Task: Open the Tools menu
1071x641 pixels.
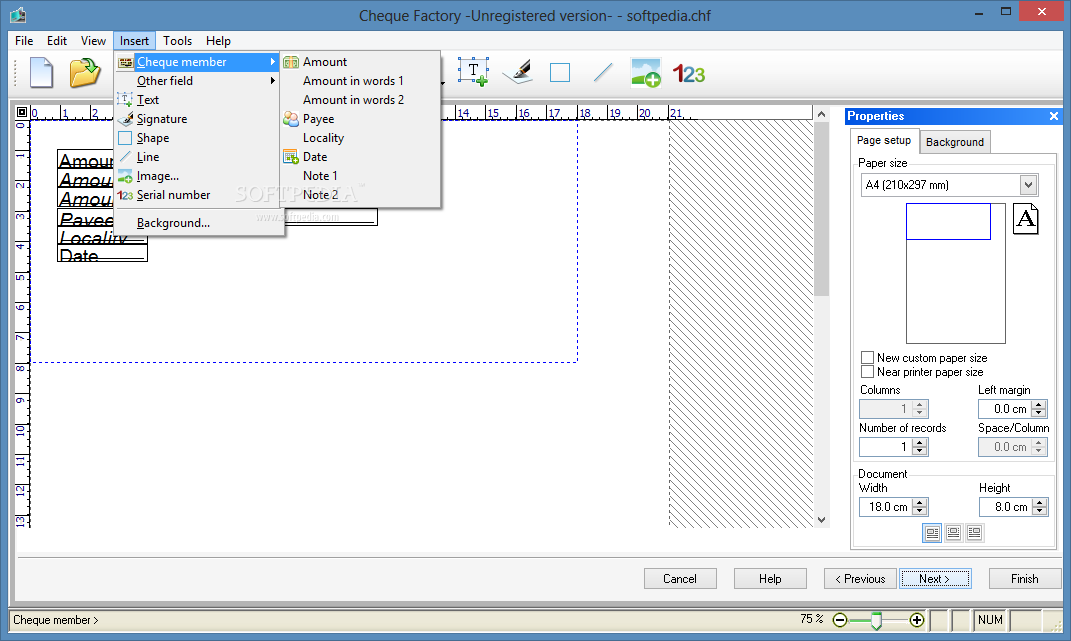Action: (x=177, y=41)
